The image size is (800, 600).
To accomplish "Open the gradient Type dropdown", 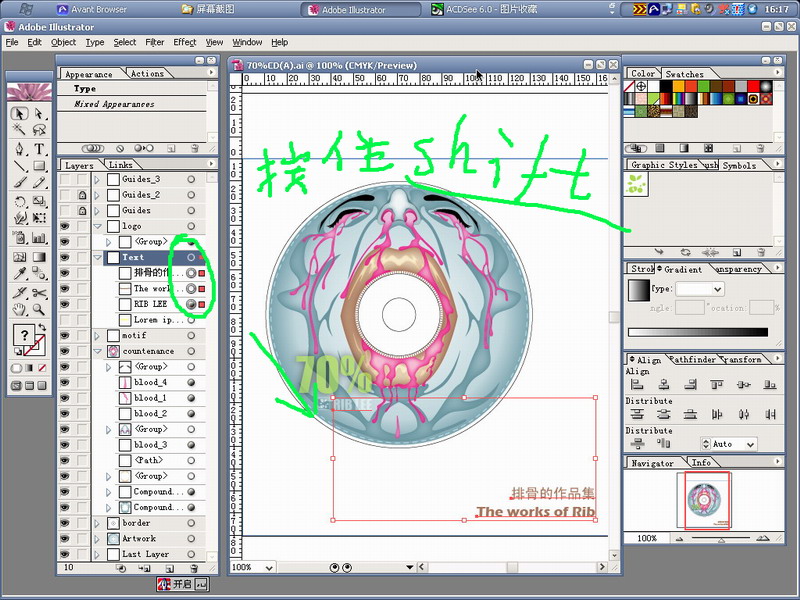I will [x=718, y=289].
